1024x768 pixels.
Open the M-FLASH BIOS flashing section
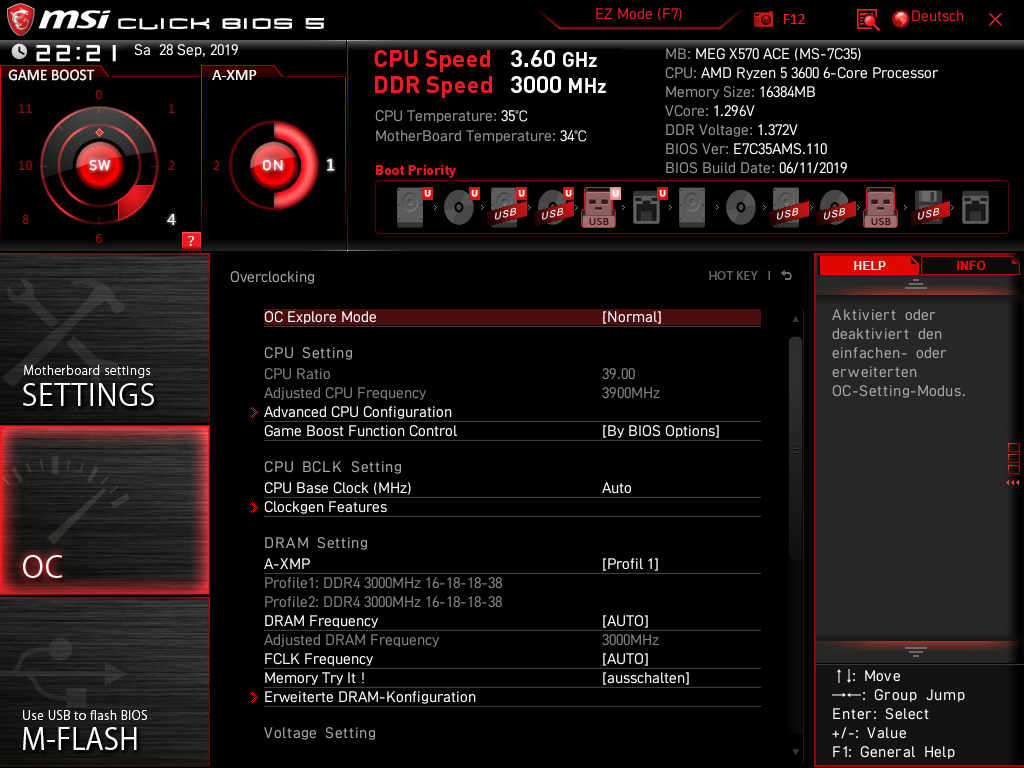(x=104, y=682)
